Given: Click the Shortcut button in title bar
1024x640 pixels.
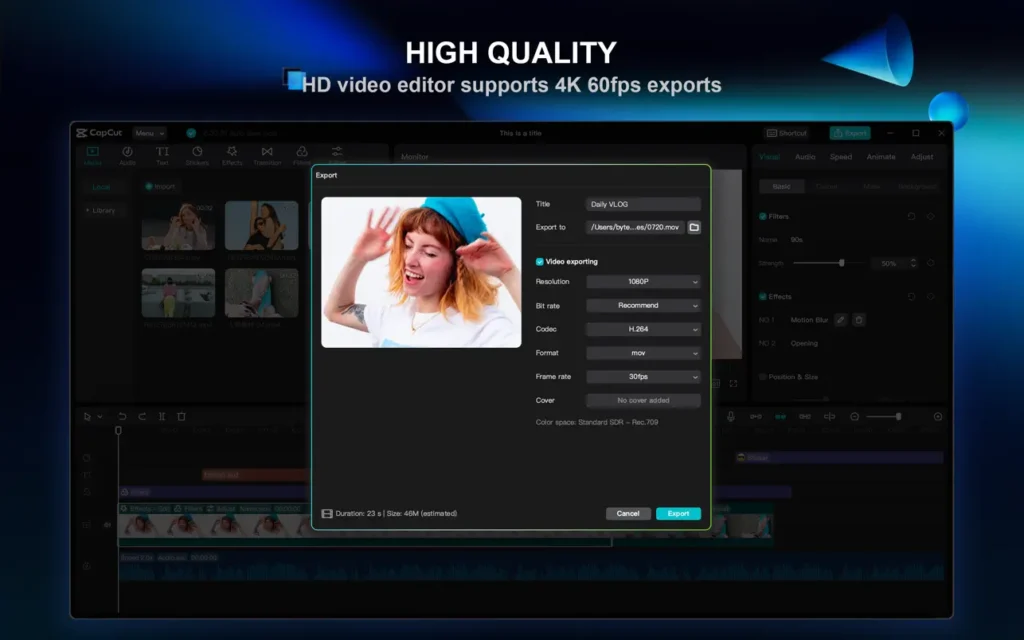Looking at the screenshot, I should [x=787, y=133].
